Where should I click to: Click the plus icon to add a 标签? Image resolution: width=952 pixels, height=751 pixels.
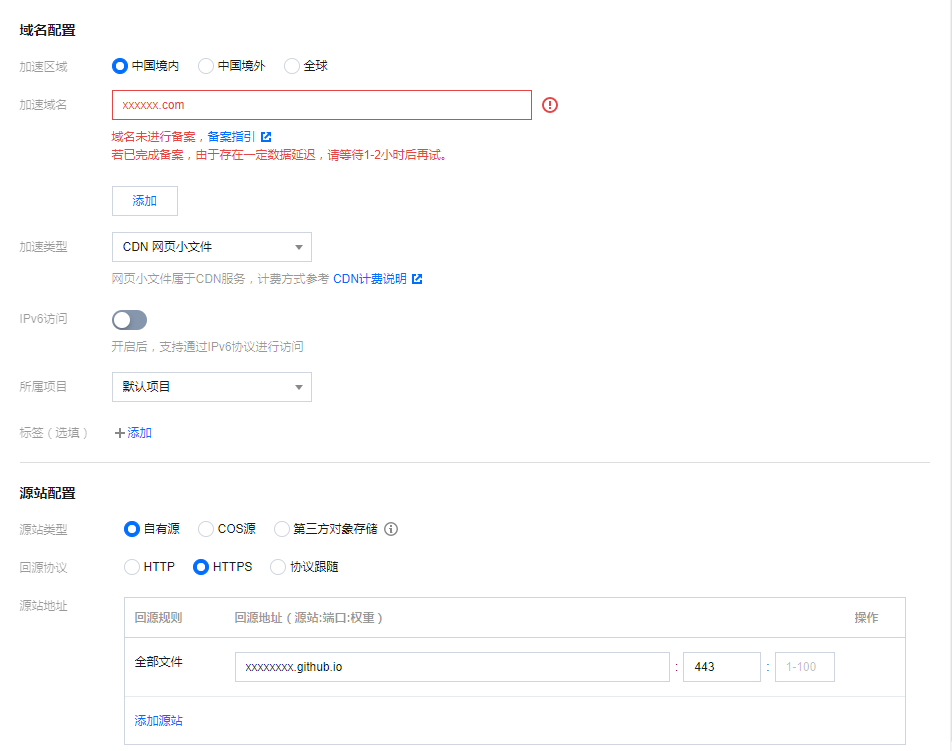click(x=120, y=432)
